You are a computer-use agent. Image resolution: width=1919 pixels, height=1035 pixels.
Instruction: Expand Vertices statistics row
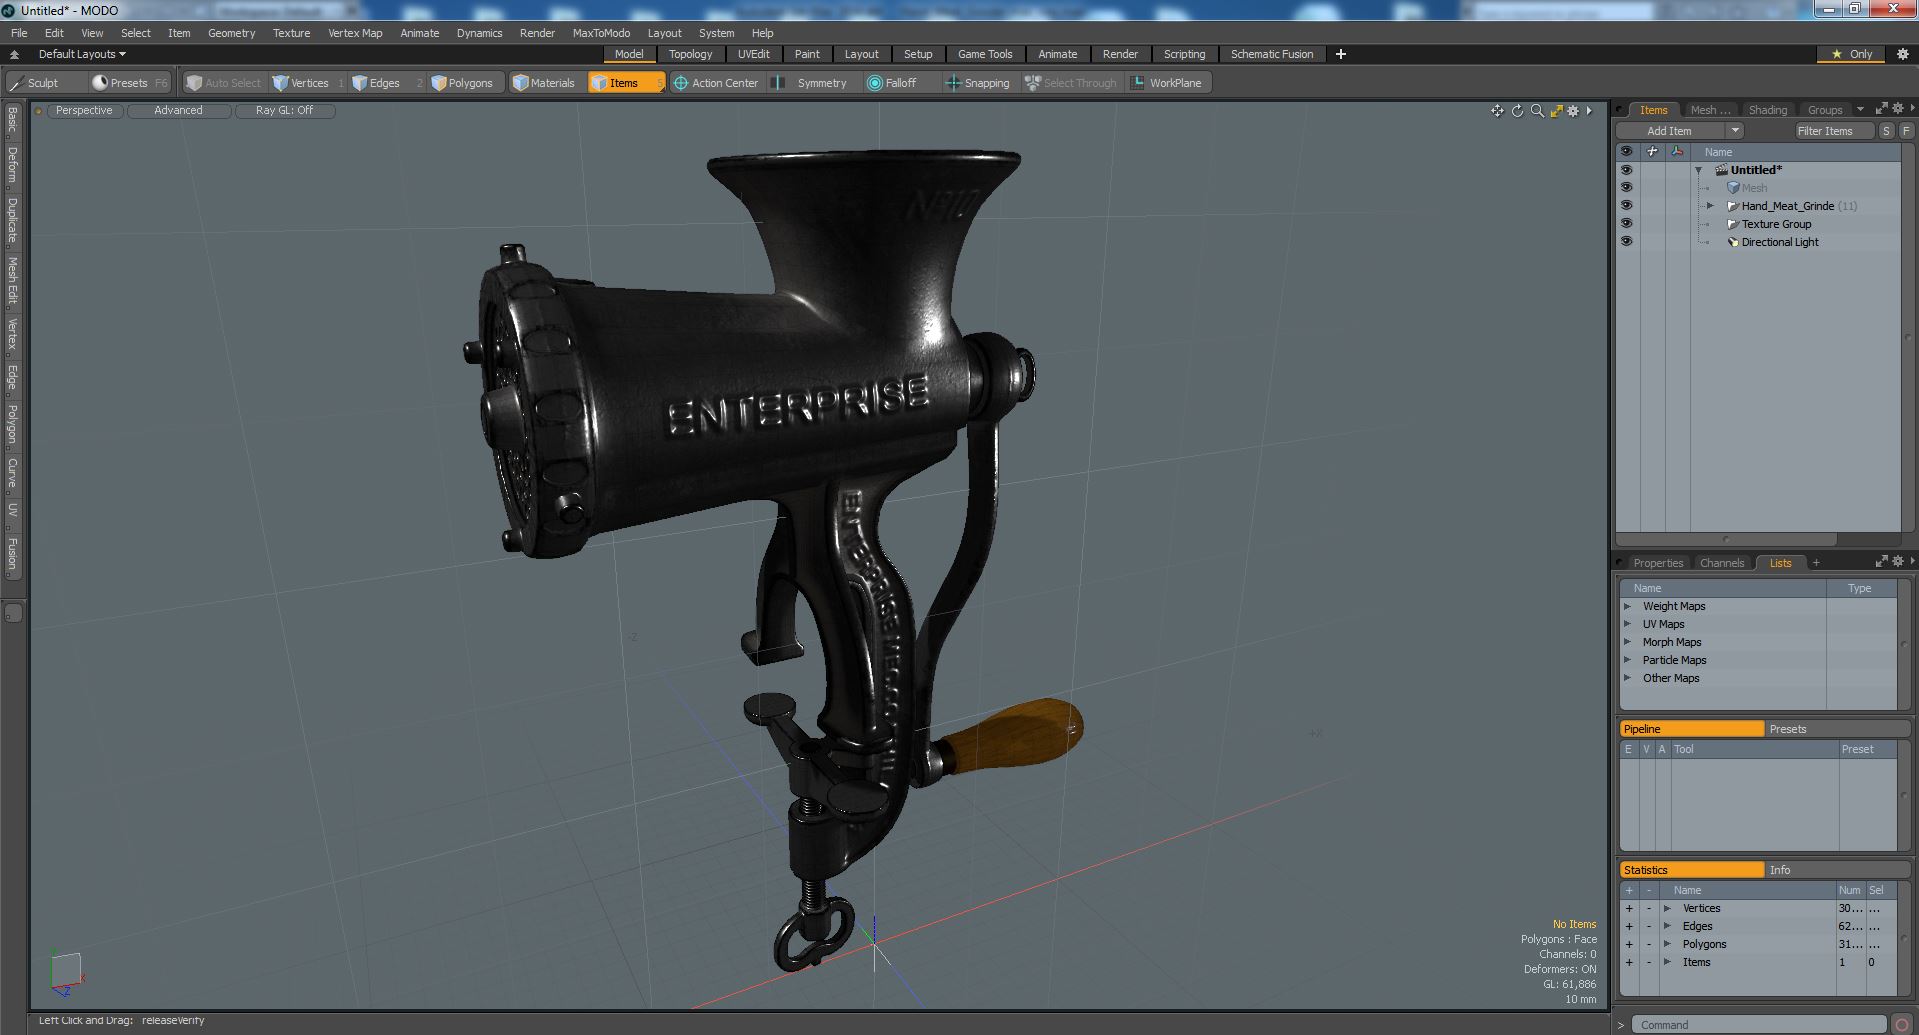(x=1667, y=908)
